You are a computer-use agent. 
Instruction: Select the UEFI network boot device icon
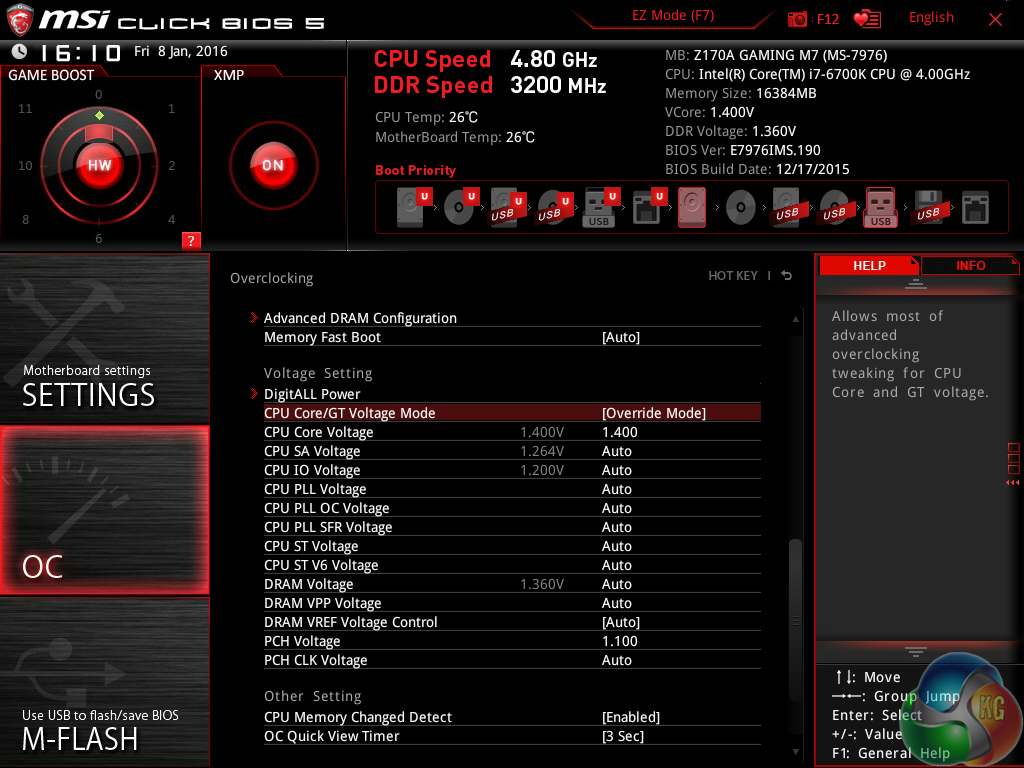click(648, 207)
